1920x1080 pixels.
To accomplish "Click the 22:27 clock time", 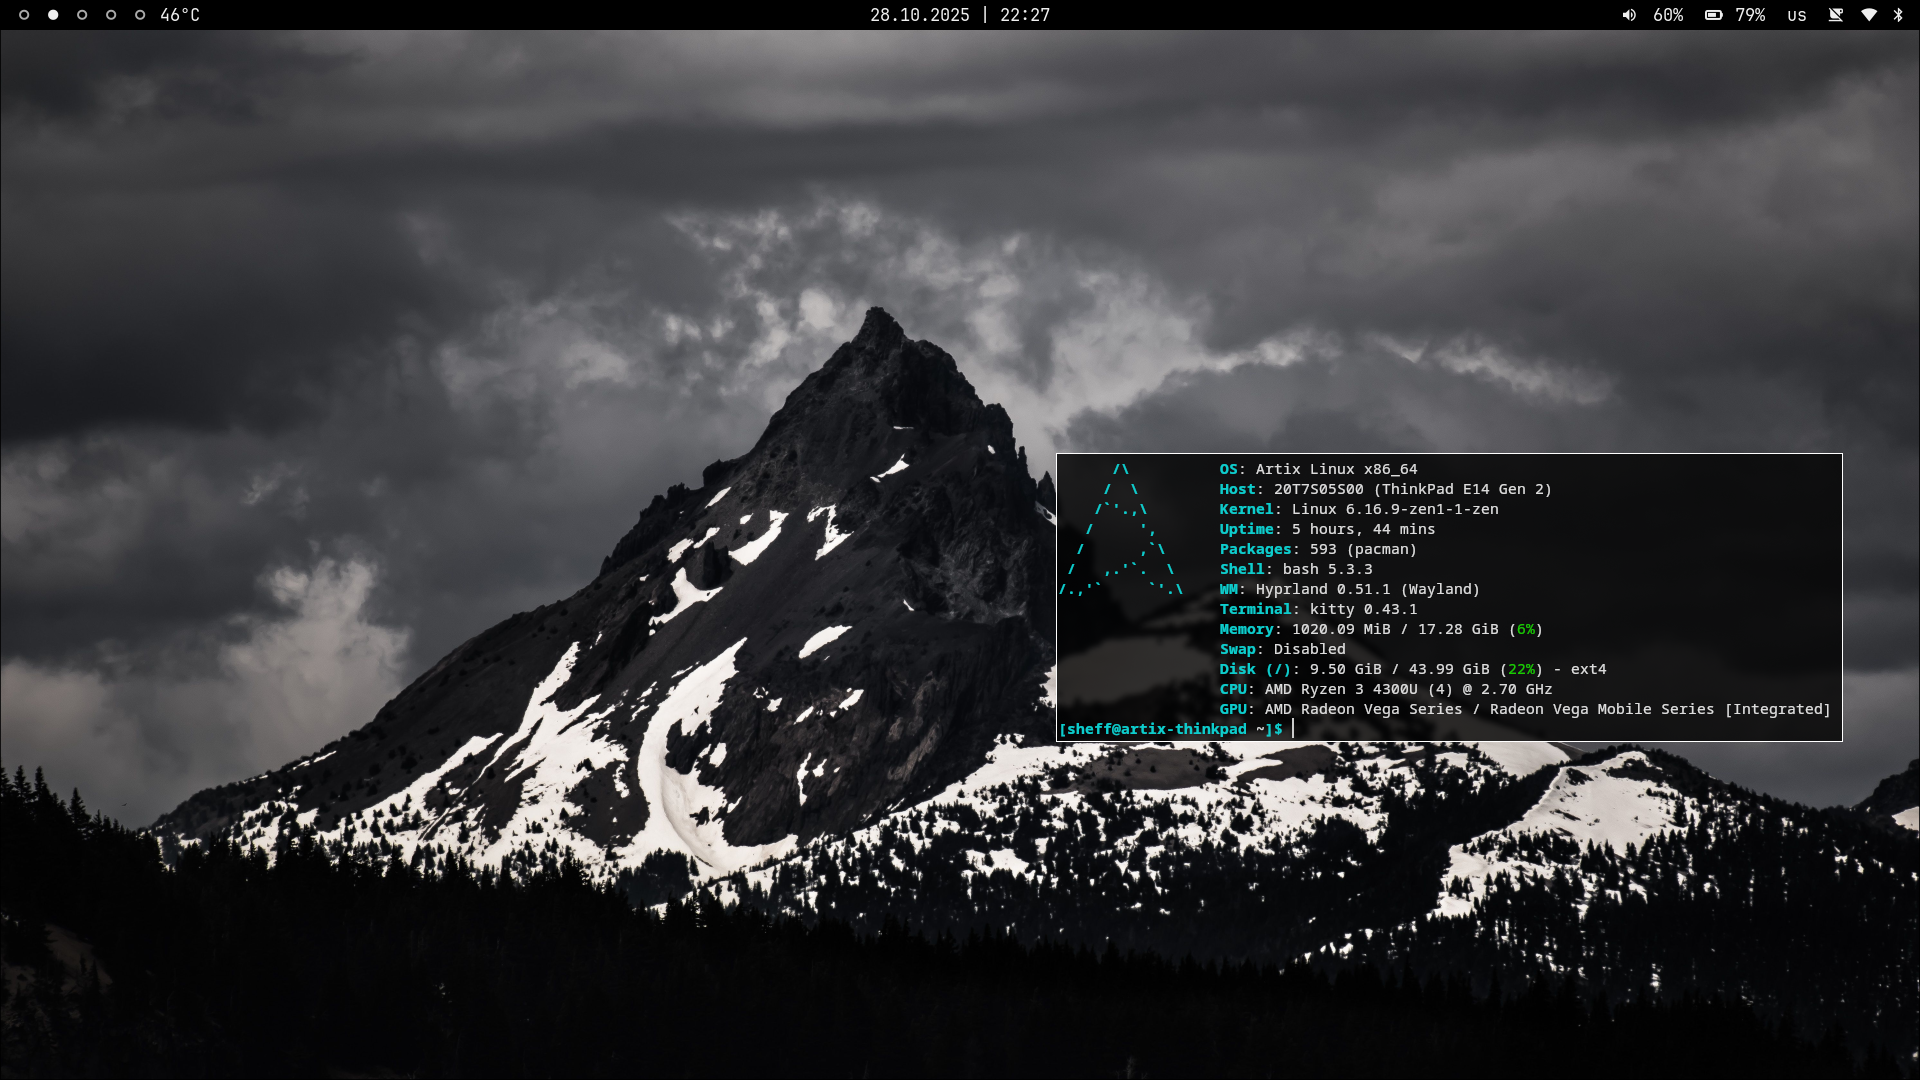I will (1025, 15).
